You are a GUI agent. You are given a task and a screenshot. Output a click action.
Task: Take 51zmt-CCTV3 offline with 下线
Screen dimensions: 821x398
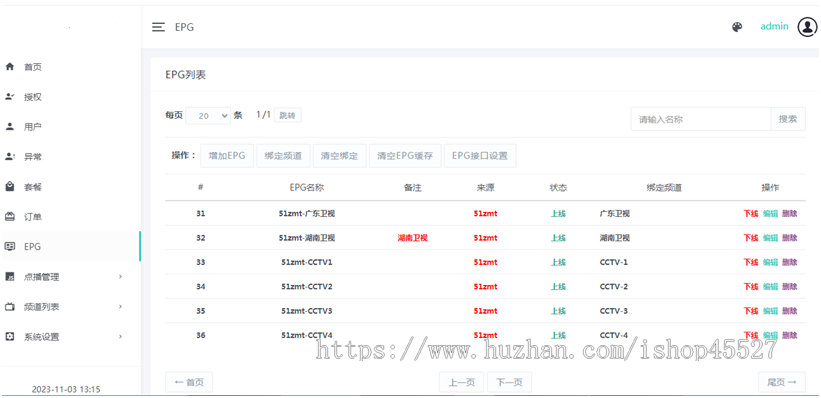click(x=751, y=311)
